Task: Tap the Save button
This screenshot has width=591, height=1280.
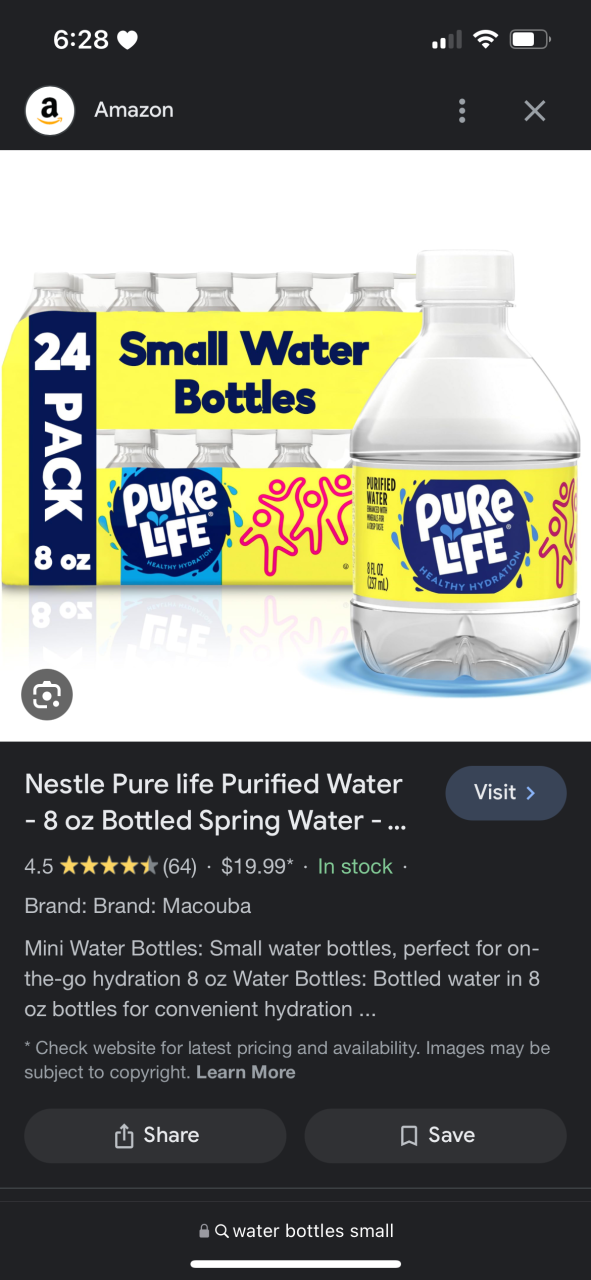Action: tap(435, 1135)
